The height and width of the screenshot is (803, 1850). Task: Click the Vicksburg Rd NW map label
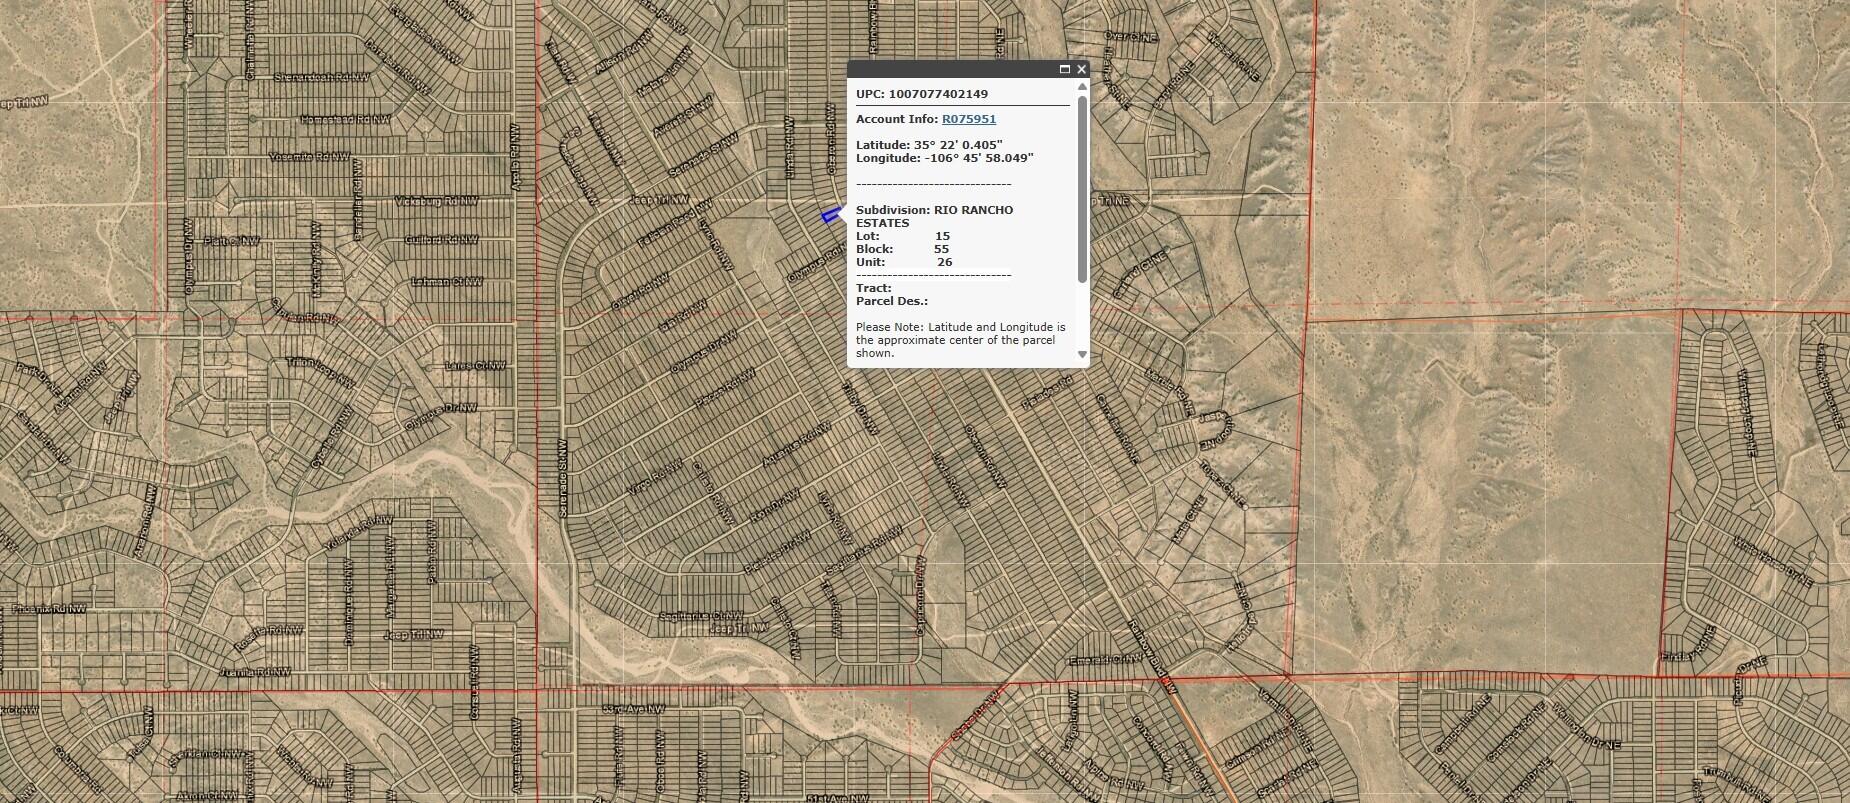[437, 201]
